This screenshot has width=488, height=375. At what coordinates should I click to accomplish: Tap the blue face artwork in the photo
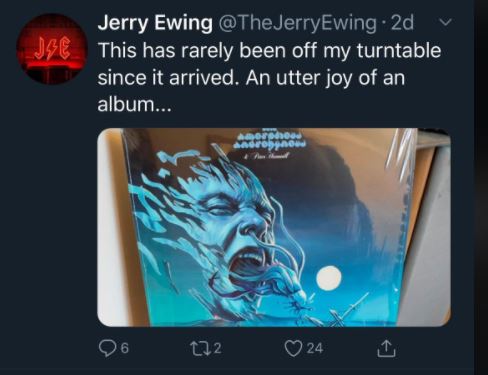click(233, 233)
